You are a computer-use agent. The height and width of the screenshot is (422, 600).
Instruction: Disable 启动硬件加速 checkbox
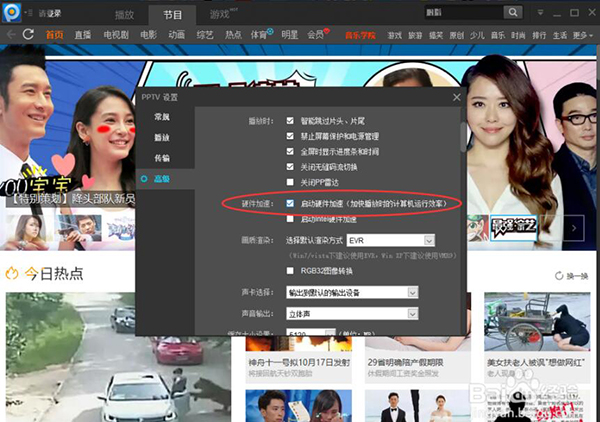pos(290,202)
